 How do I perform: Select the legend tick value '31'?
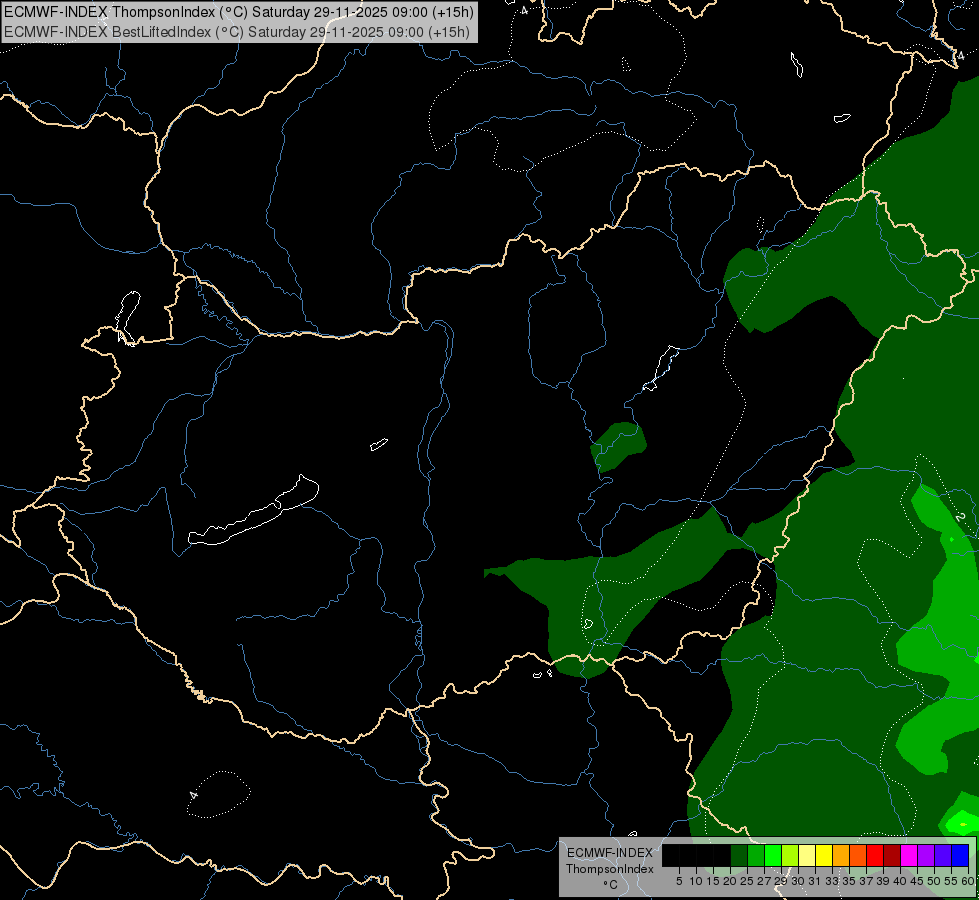814,881
